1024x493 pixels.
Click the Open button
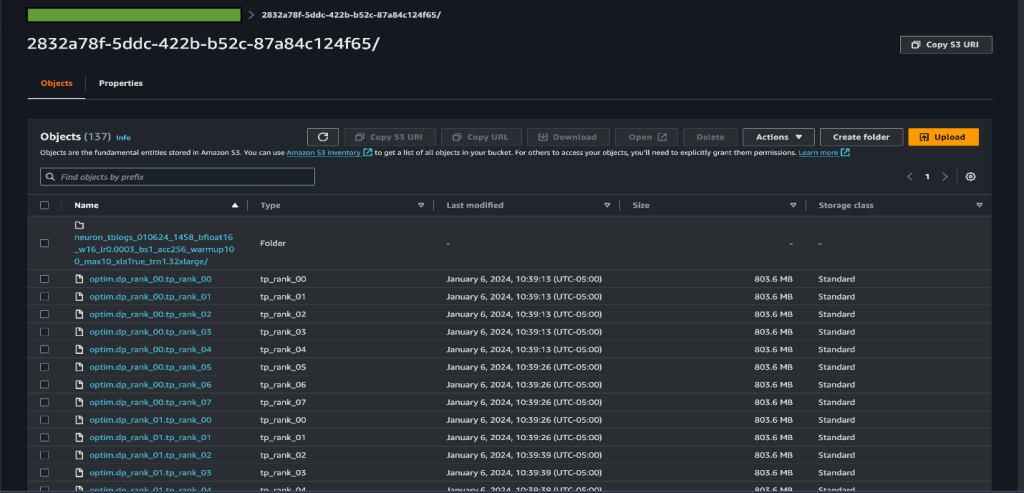pos(647,137)
